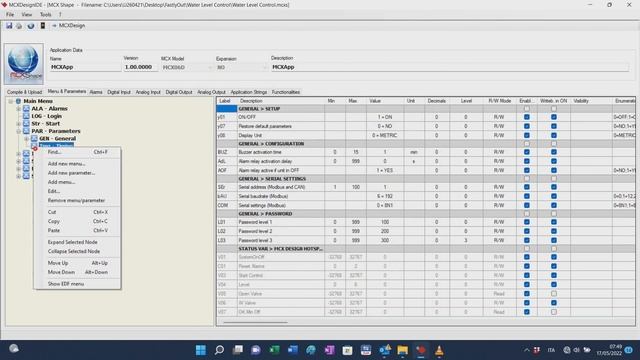The height and width of the screenshot is (360, 640).
Task: Expand the Str - Start tree node
Action: pos(18,124)
